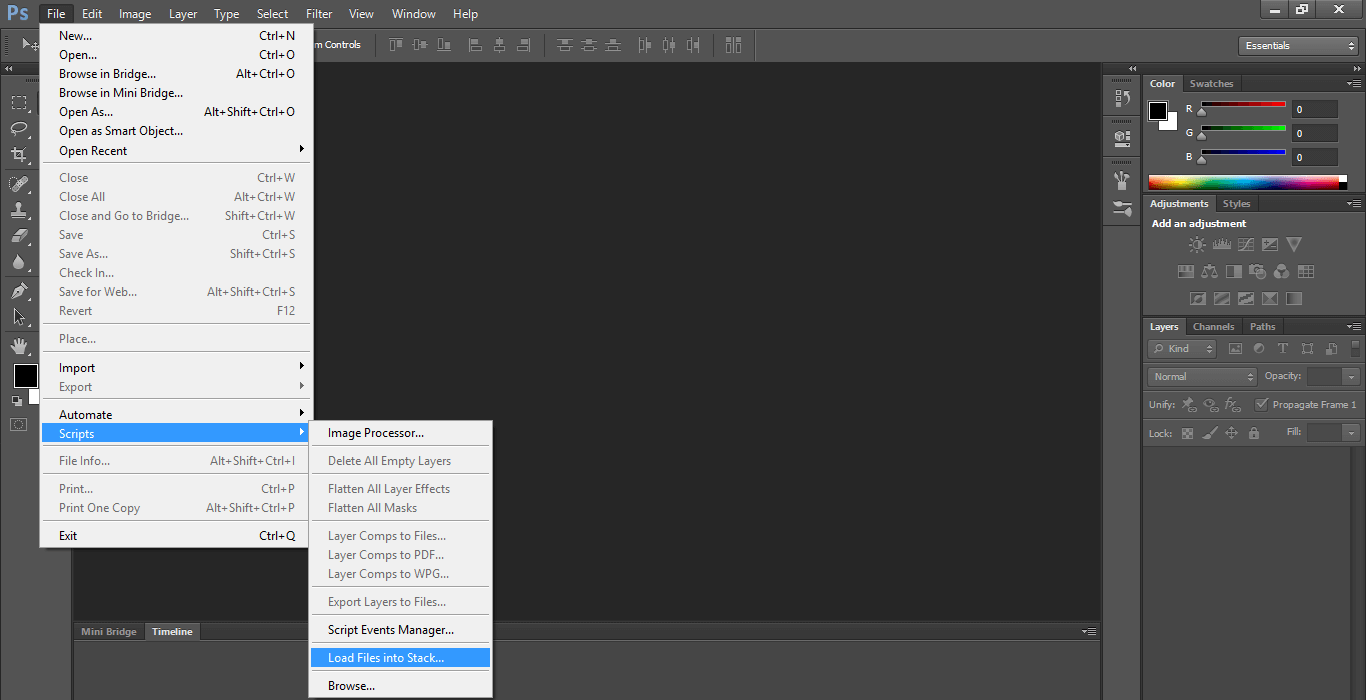Select the Lasso tool
Viewport: 1366px width, 700px height.
coord(19,128)
